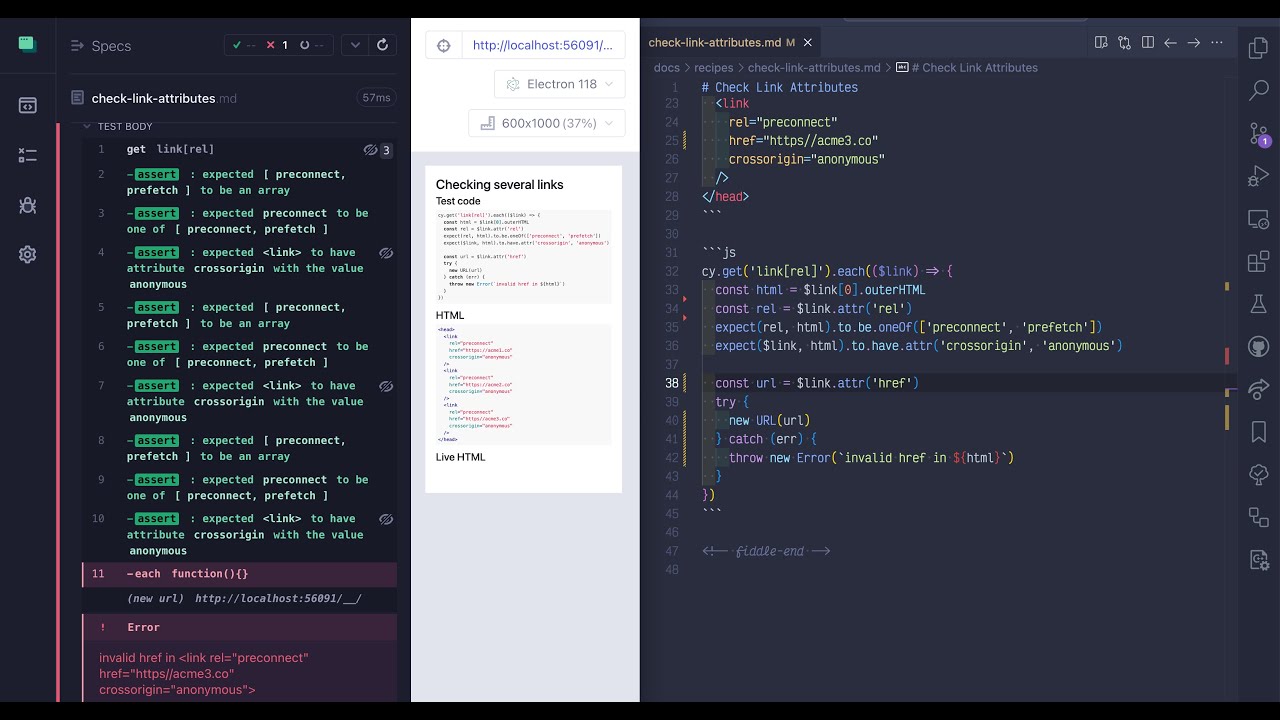The height and width of the screenshot is (720, 1280).
Task: Select the get link[rel] command row
Action: tap(240, 150)
